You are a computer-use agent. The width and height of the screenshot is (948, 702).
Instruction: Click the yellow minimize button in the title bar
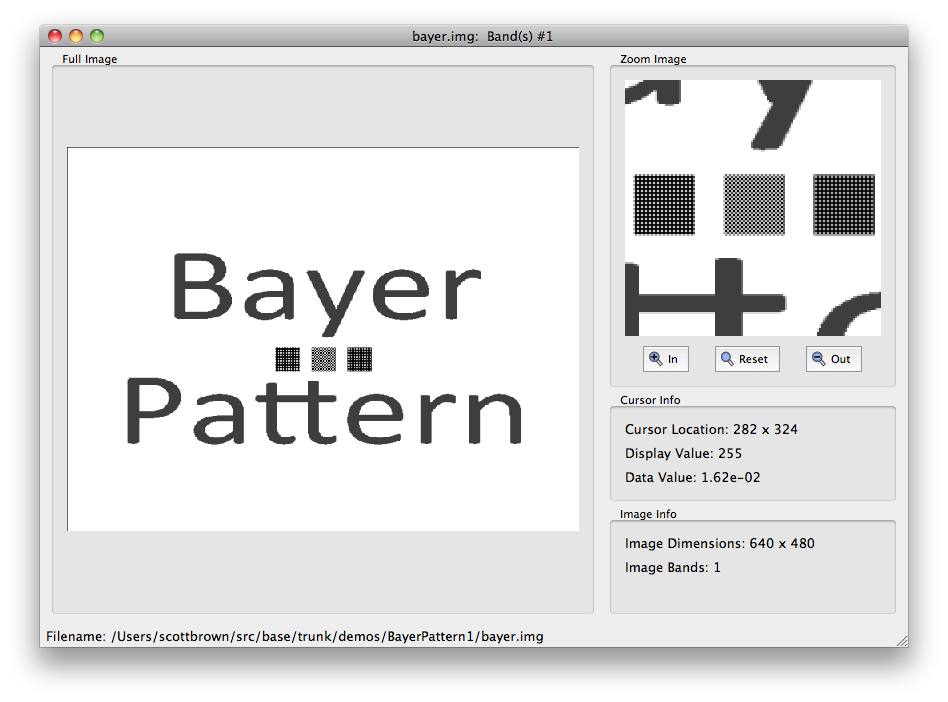(75, 34)
